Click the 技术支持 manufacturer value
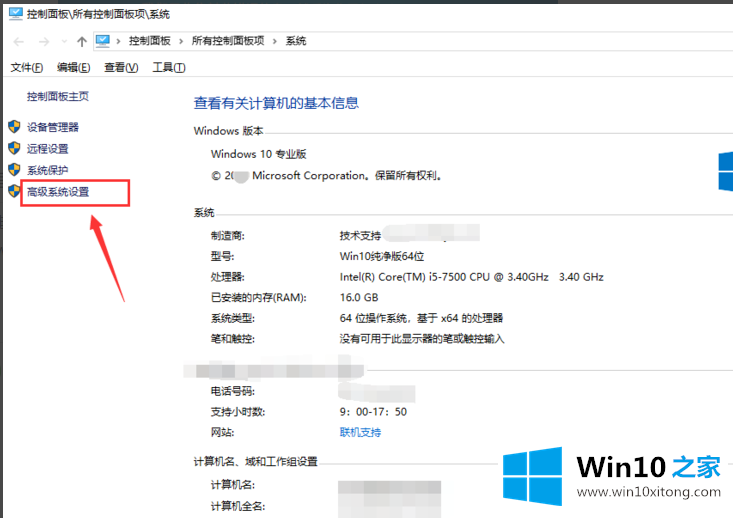 click(x=360, y=236)
